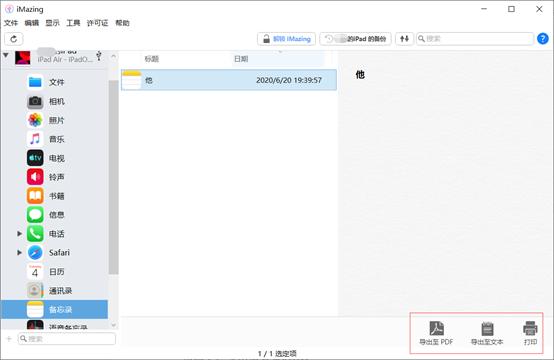The height and width of the screenshot is (360, 554).
Task: Open the 相机 (Camera) sidebar item
Action: pos(55,101)
